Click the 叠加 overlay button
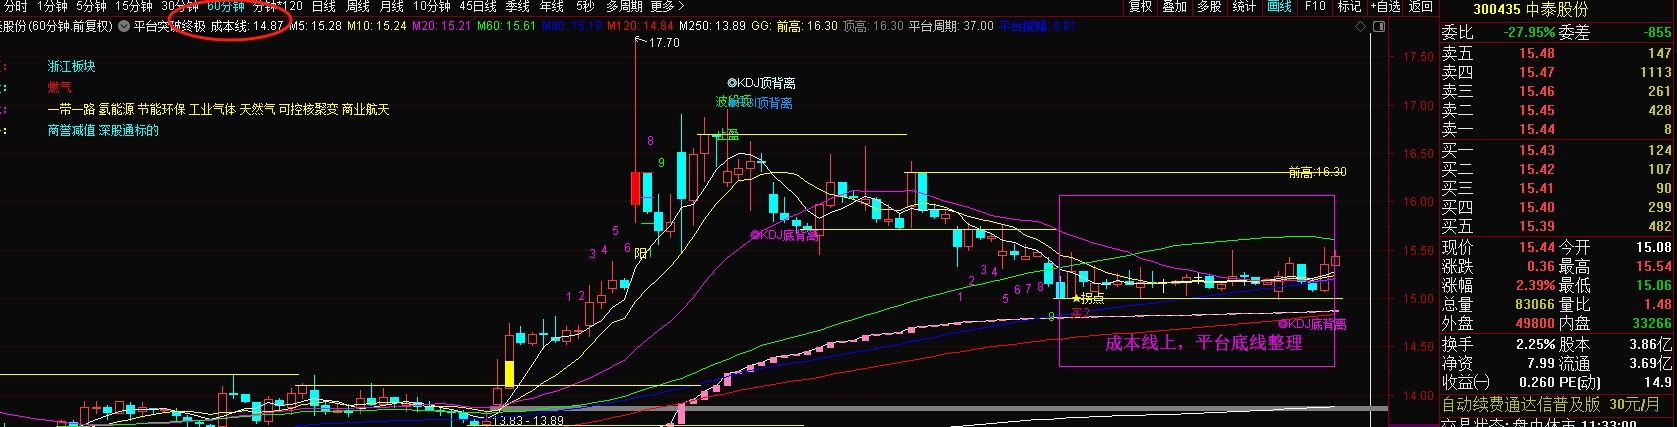 coord(1174,6)
